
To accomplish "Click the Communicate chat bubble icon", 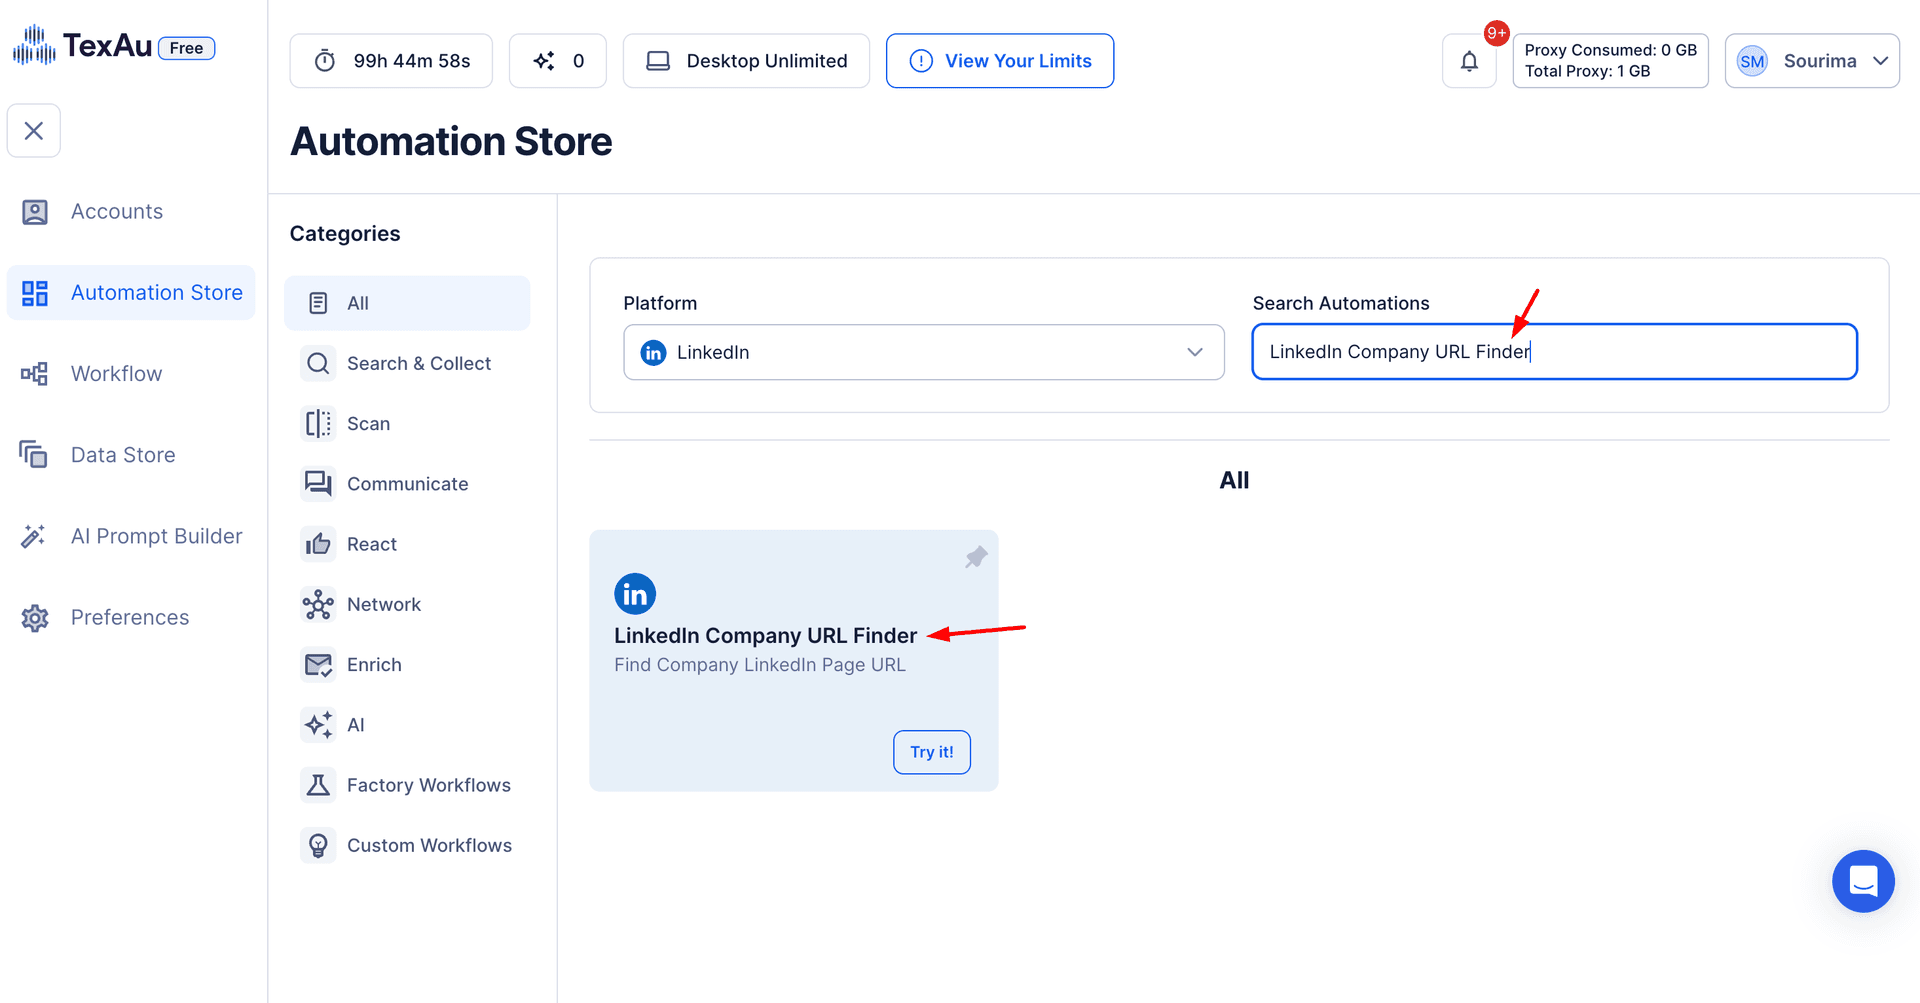I will point(318,483).
